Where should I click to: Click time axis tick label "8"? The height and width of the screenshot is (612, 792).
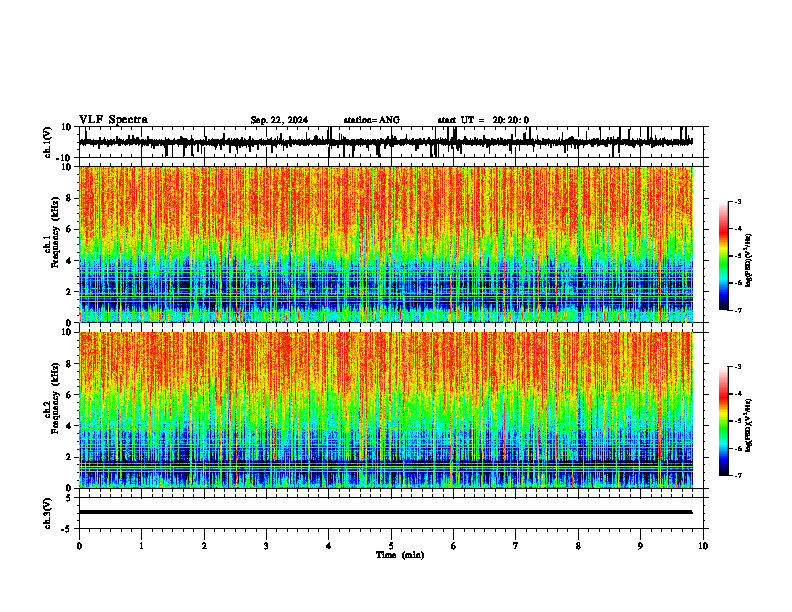click(x=578, y=546)
